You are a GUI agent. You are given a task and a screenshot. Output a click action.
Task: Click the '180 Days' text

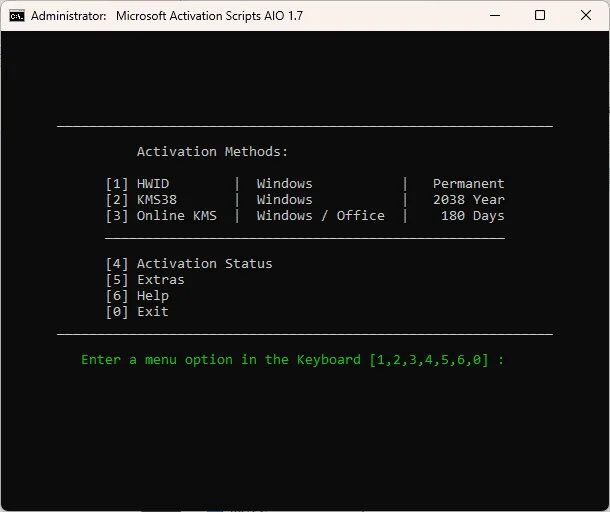[473, 216]
